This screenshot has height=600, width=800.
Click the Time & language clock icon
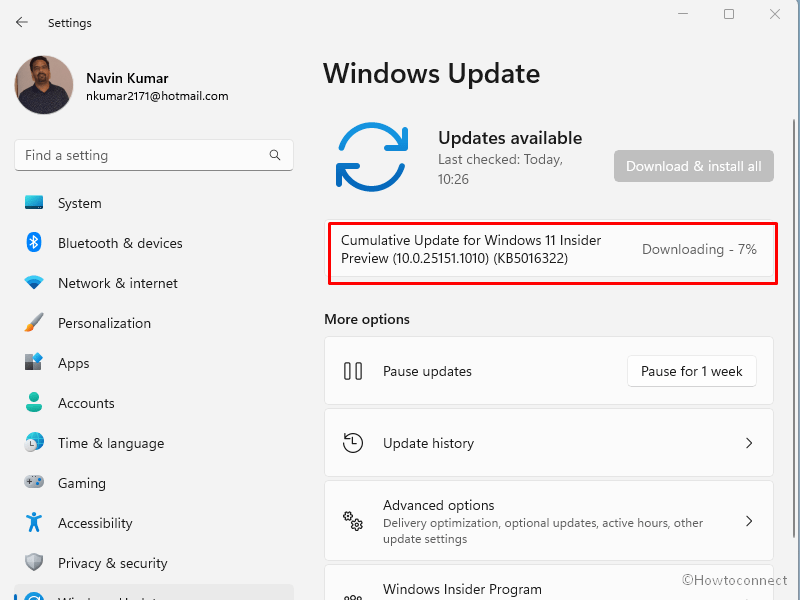point(33,443)
